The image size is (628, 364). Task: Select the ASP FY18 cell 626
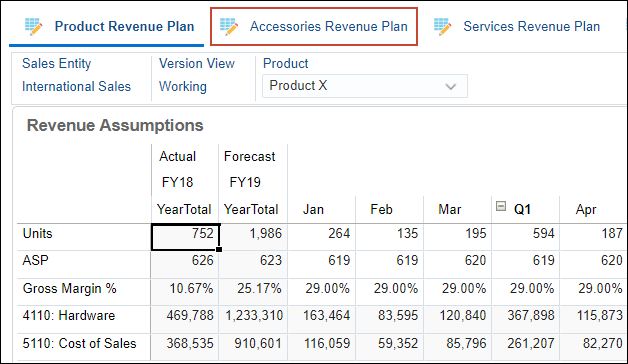[x=185, y=264]
